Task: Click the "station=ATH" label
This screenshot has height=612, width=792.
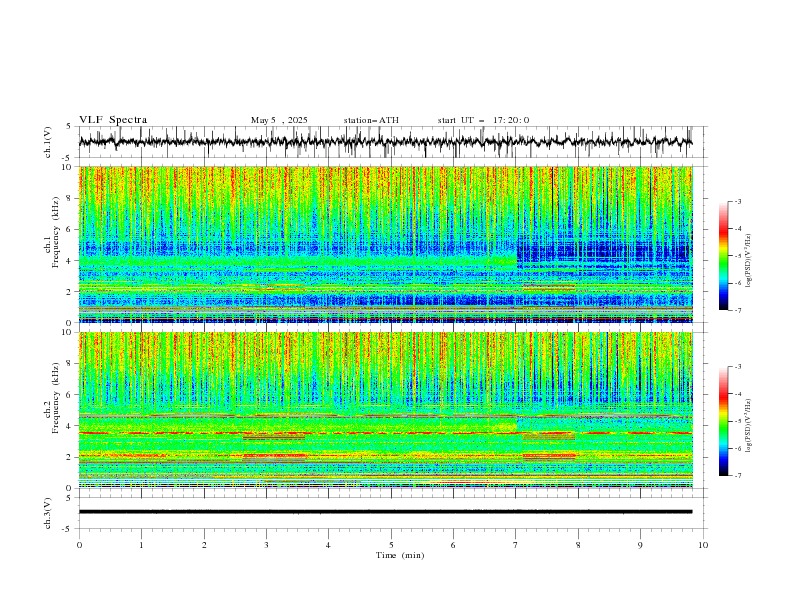Action: click(x=371, y=120)
